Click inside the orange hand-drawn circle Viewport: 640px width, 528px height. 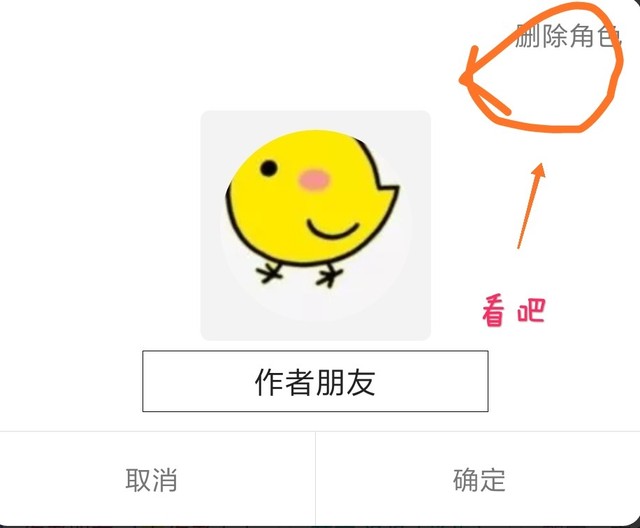547,82
